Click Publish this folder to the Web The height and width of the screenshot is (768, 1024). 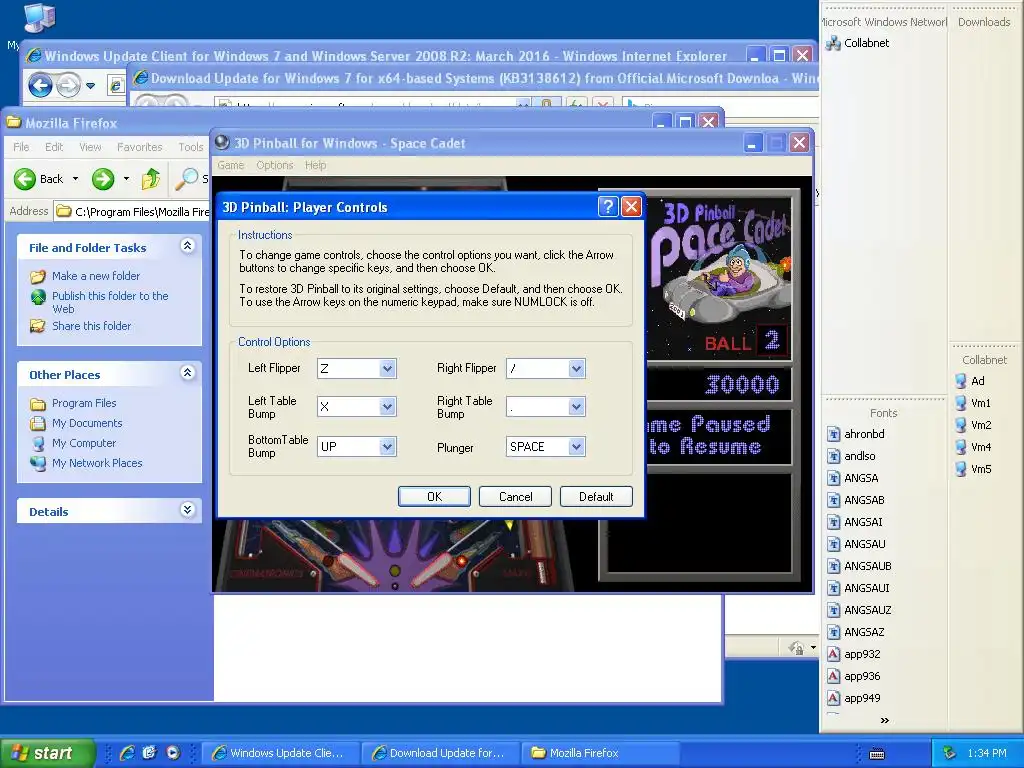110,302
